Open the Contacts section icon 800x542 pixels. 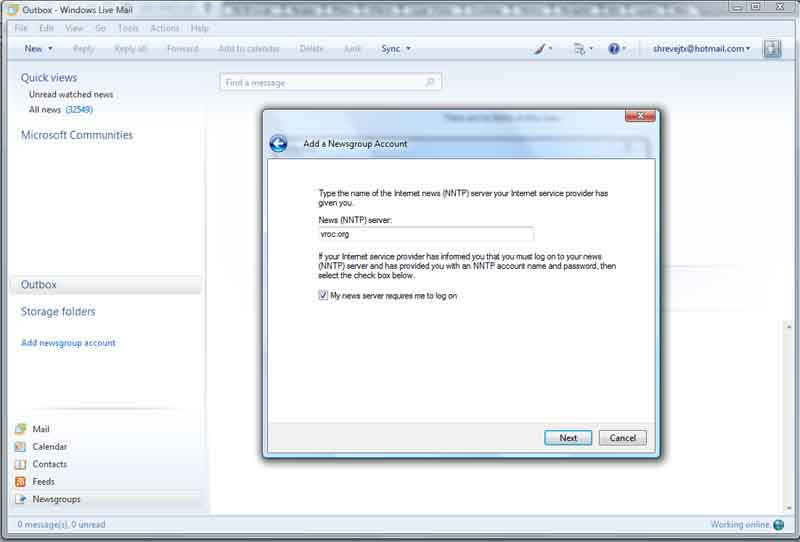(x=20, y=464)
